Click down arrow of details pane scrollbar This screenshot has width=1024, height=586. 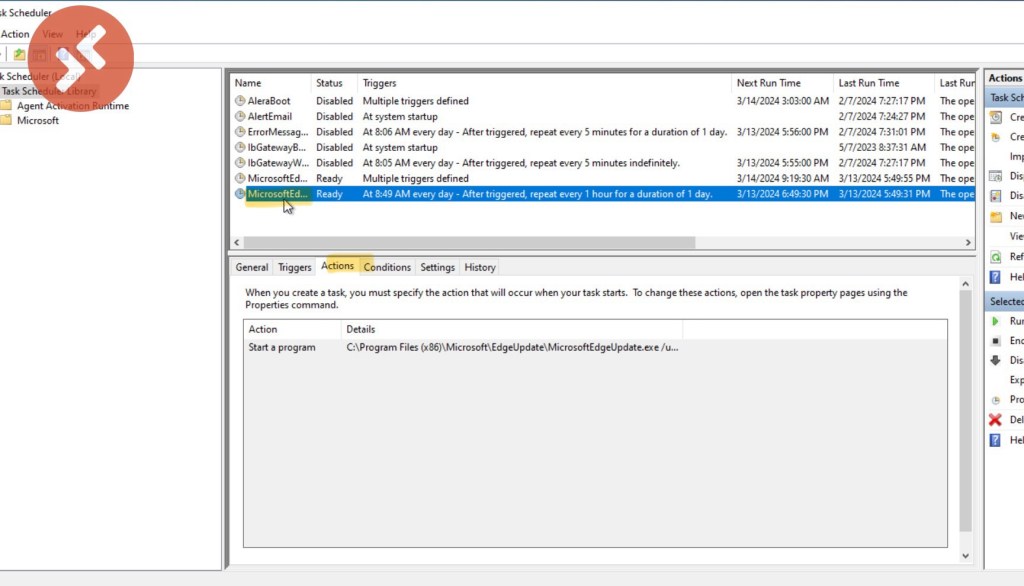pos(965,555)
